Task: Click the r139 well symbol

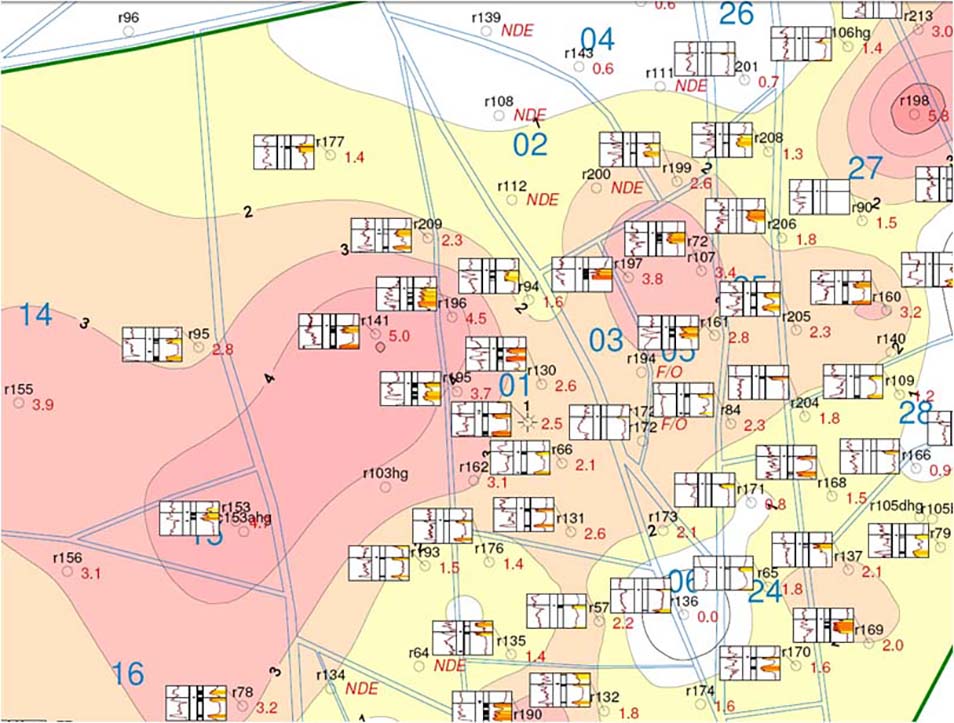Action: [486, 31]
